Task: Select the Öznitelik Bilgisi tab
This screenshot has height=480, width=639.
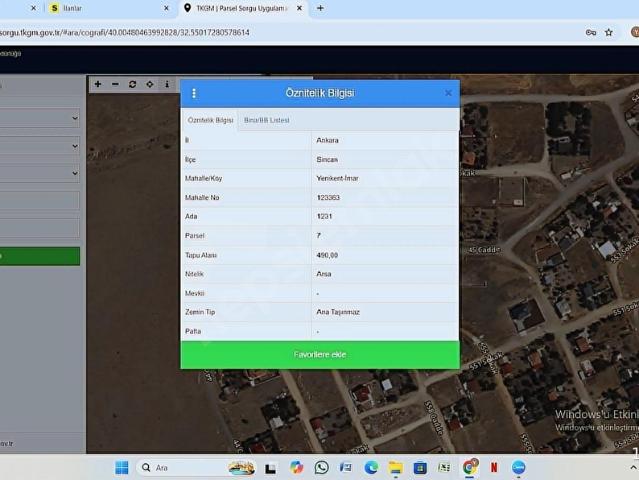Action: 210,120
